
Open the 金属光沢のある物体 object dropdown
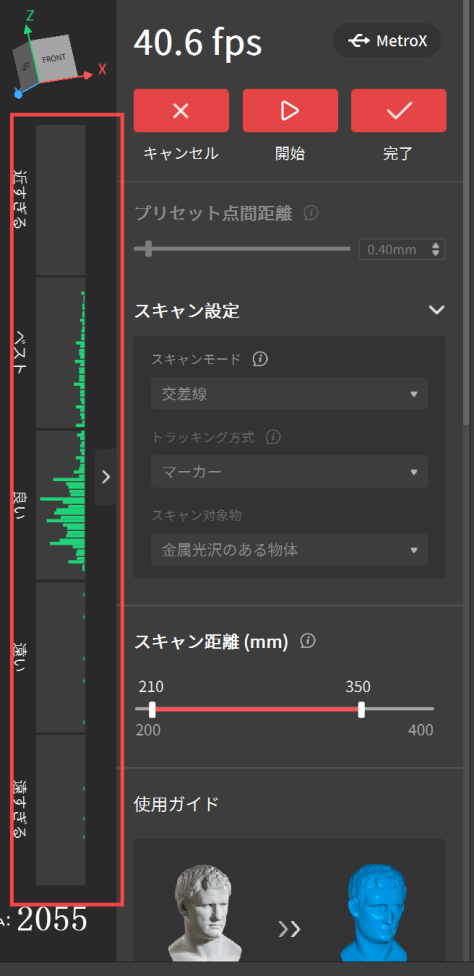click(x=289, y=550)
